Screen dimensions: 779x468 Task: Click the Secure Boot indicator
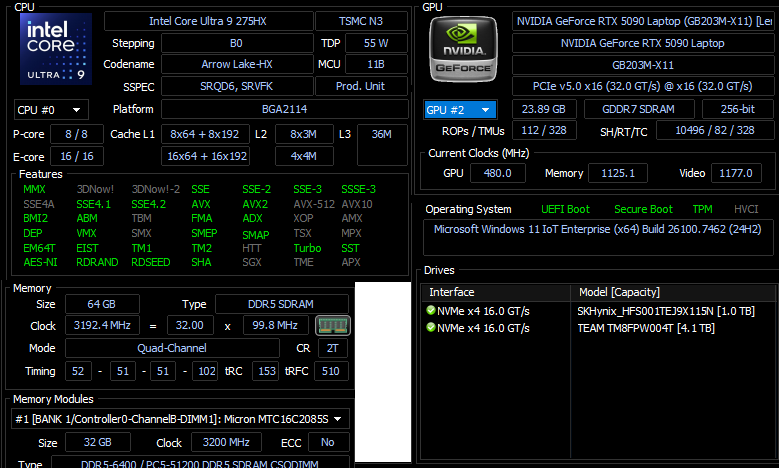[x=643, y=209]
